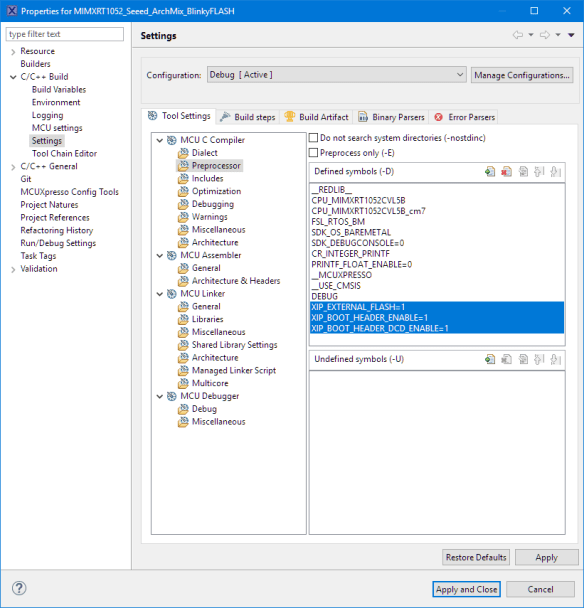Collapse the C/C++ Build tree node
The image size is (584, 608).
coord(13,77)
